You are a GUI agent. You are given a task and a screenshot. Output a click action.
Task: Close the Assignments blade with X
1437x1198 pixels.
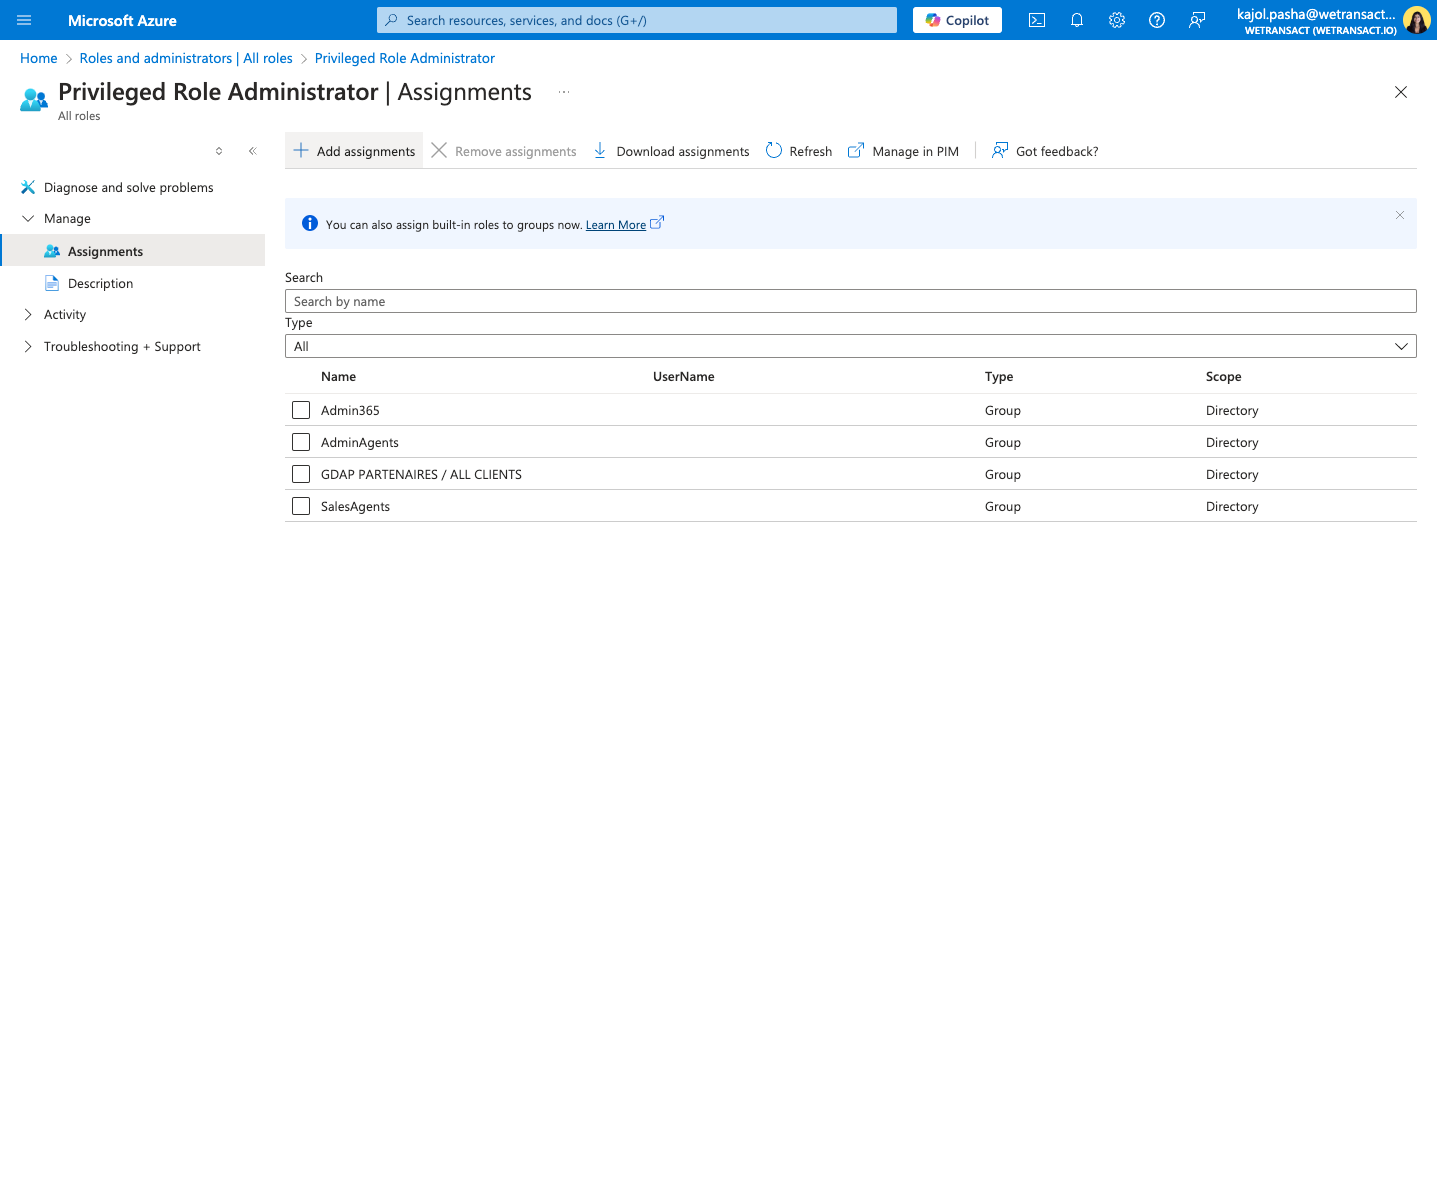[1401, 92]
